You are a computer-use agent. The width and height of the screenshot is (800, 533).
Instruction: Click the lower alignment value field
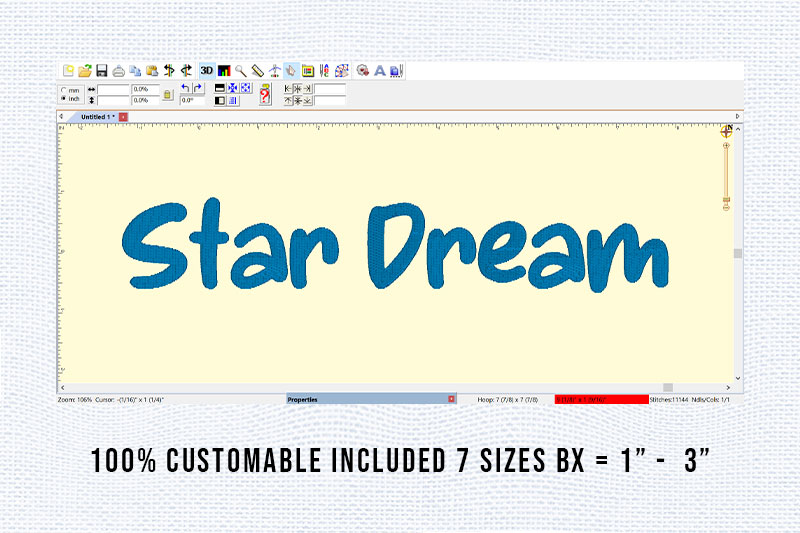coord(330,101)
